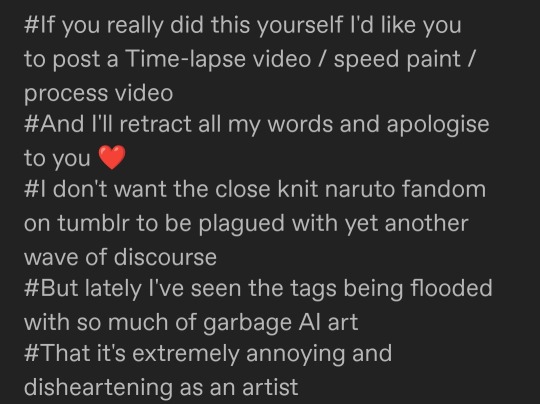
Task: Select the 'process video' line
Action: coord(98,93)
